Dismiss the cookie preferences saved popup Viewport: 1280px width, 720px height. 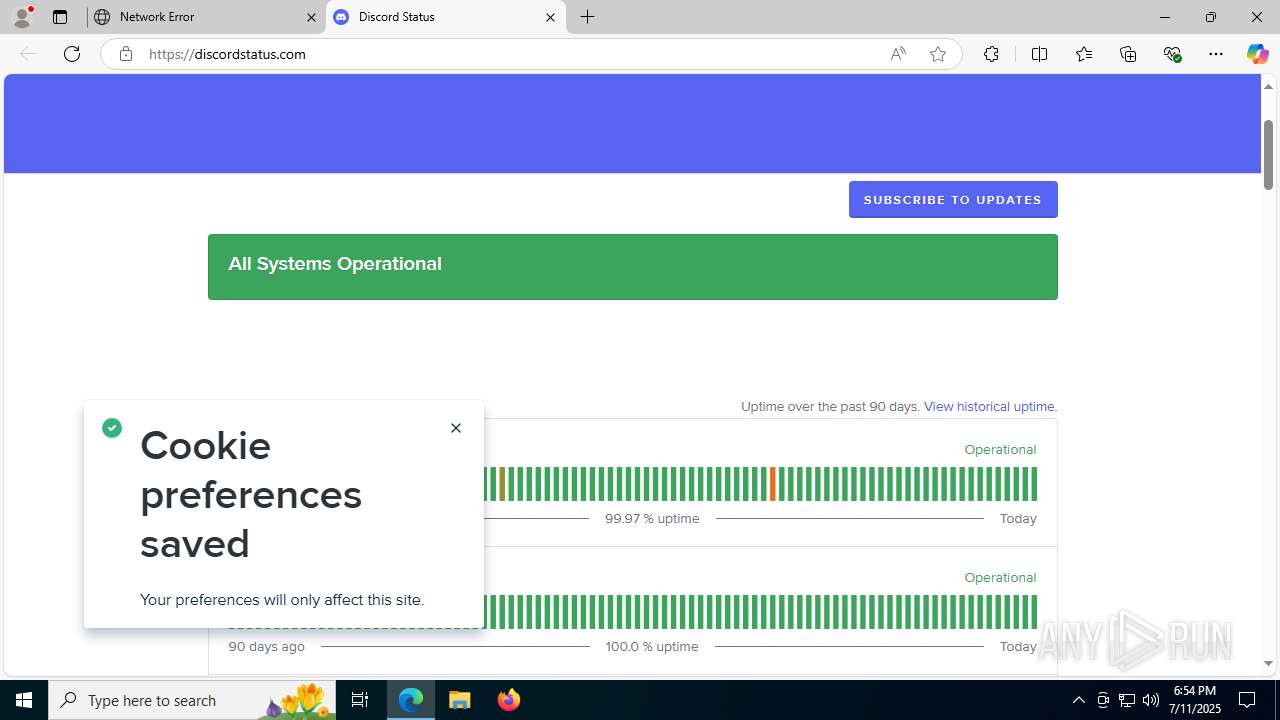coord(456,428)
